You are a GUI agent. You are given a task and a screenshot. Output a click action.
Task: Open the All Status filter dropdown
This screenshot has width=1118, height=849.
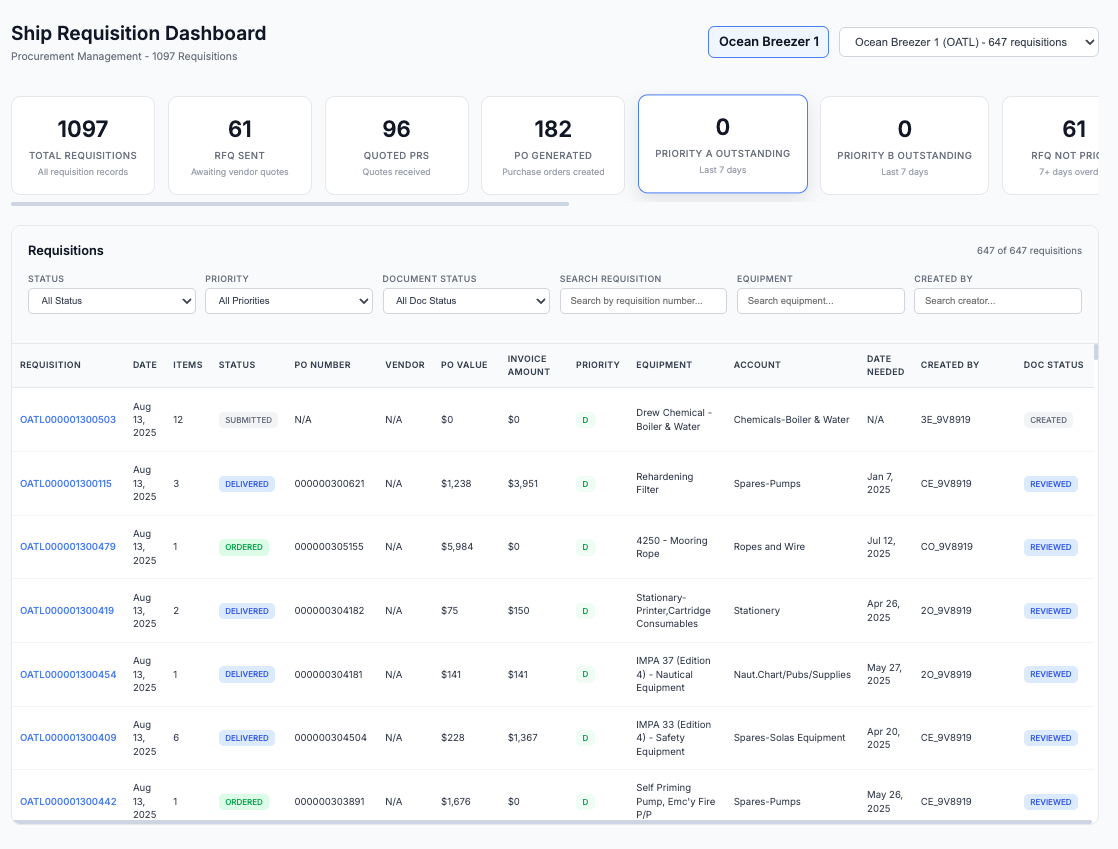tap(111, 300)
